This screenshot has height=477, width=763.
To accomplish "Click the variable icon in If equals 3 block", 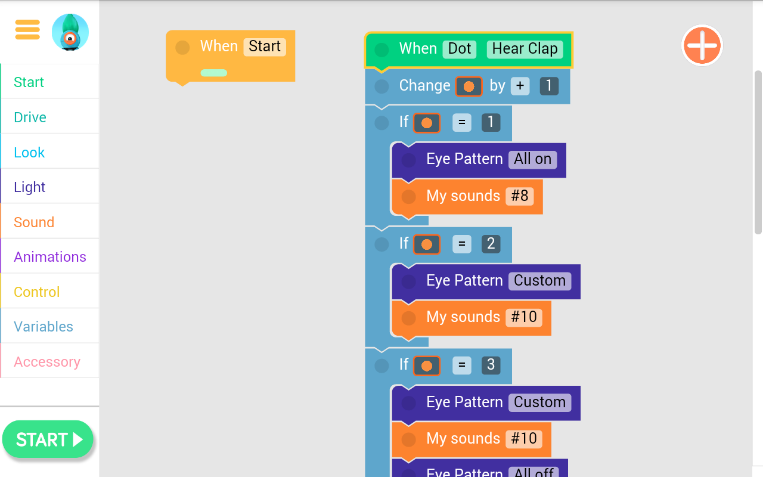I will (x=427, y=366).
